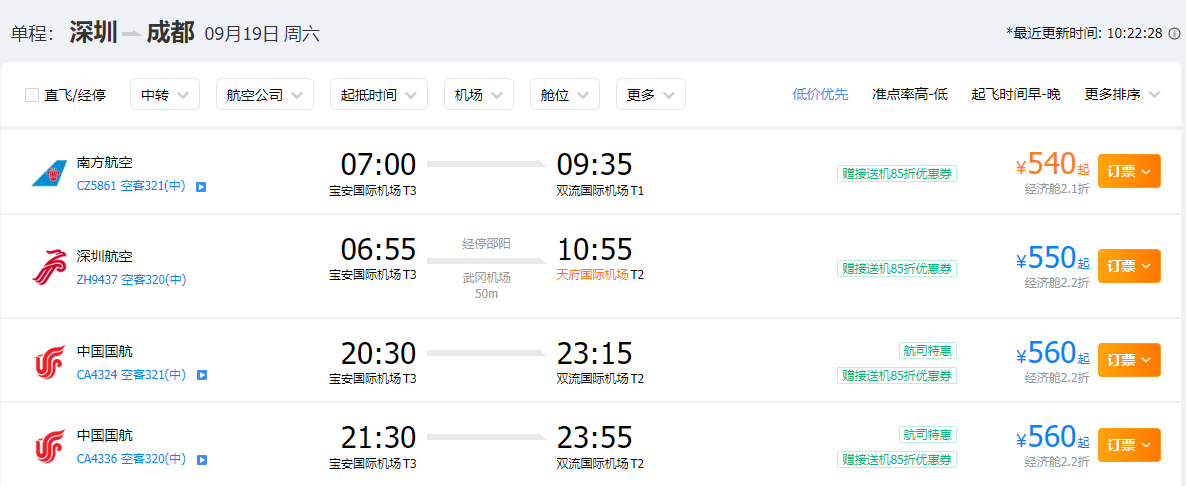Toggle the 直飞/经停 checkbox
The height and width of the screenshot is (486, 1186).
(x=32, y=95)
